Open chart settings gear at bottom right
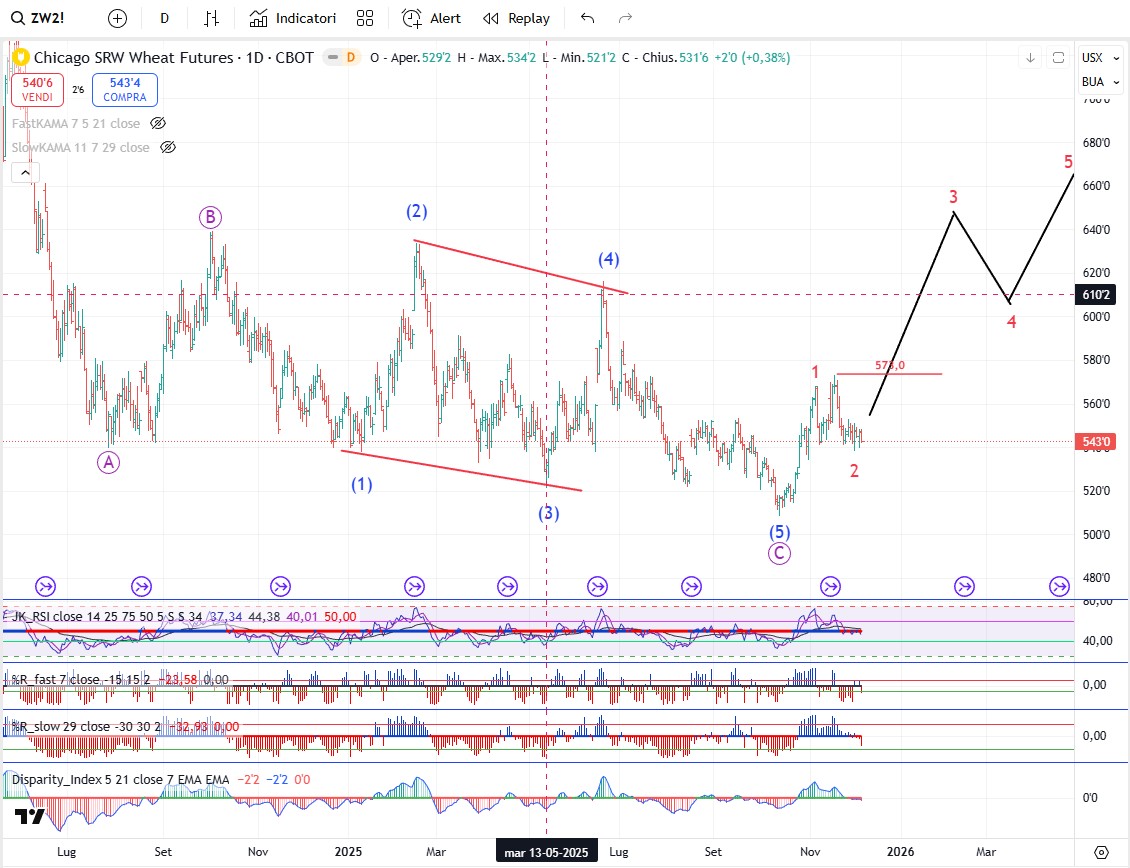Screen dimensions: 1130x868 coord(1101,851)
